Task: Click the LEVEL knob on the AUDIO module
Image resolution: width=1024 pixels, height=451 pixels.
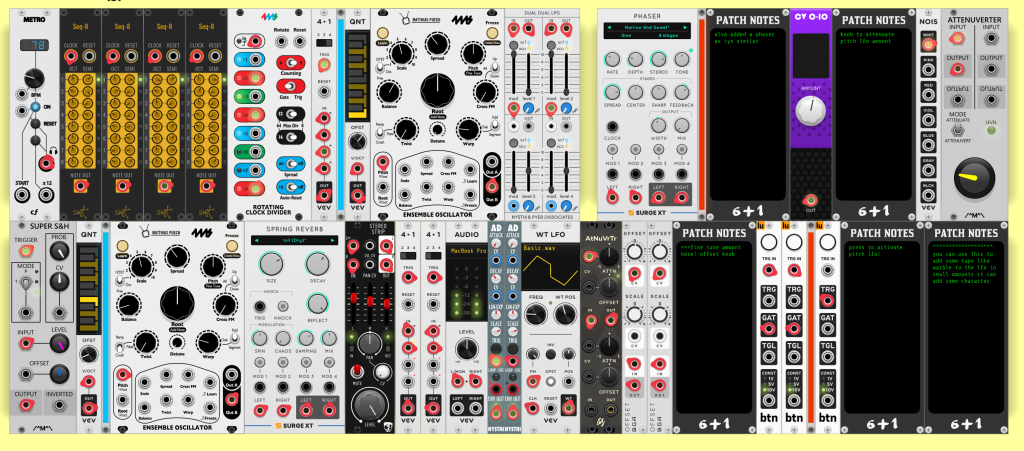Action: [466, 349]
